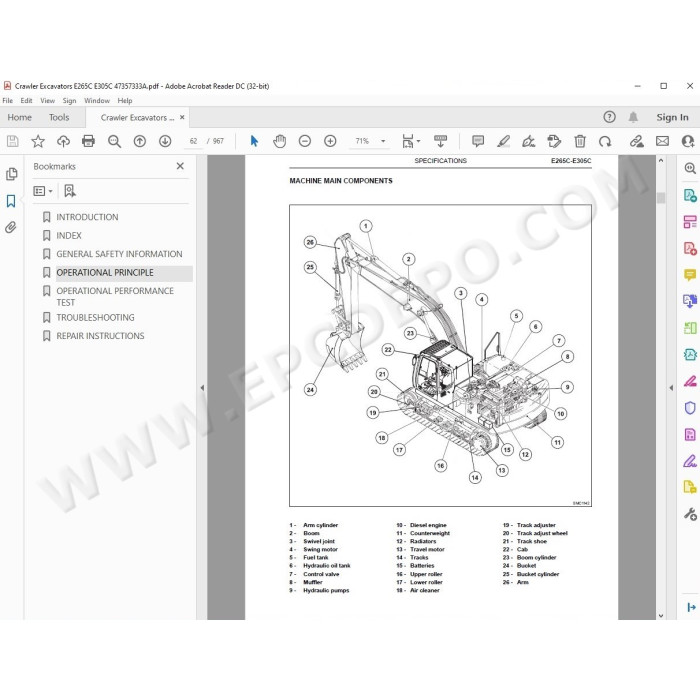Click the vertical scrollbar thumb
Screen dimensions: 700x700
pos(661,197)
